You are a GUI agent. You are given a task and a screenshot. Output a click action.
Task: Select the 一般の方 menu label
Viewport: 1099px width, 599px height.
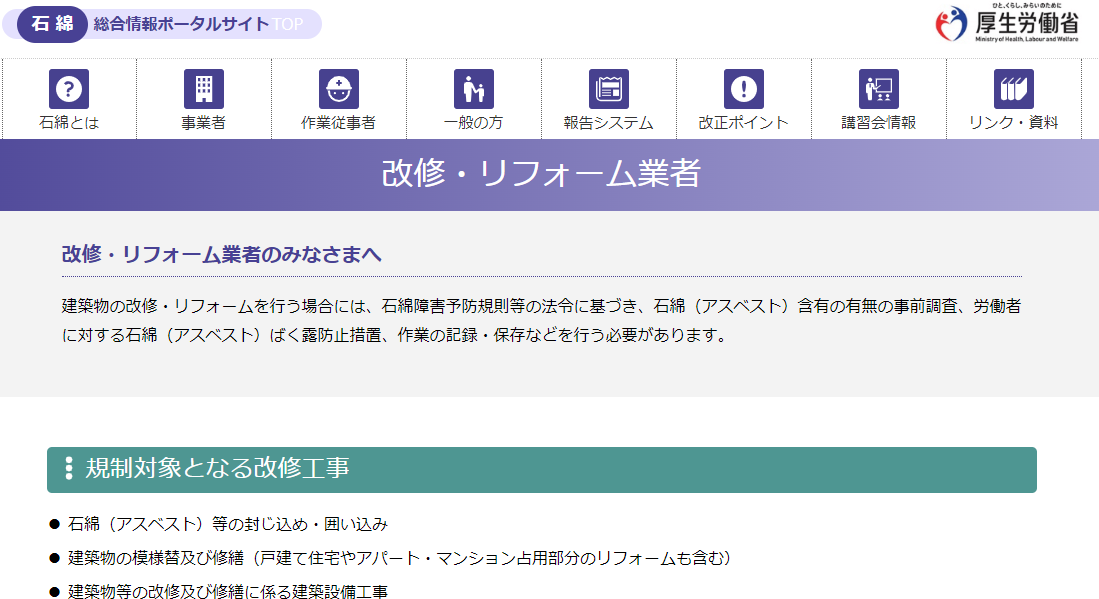point(474,123)
